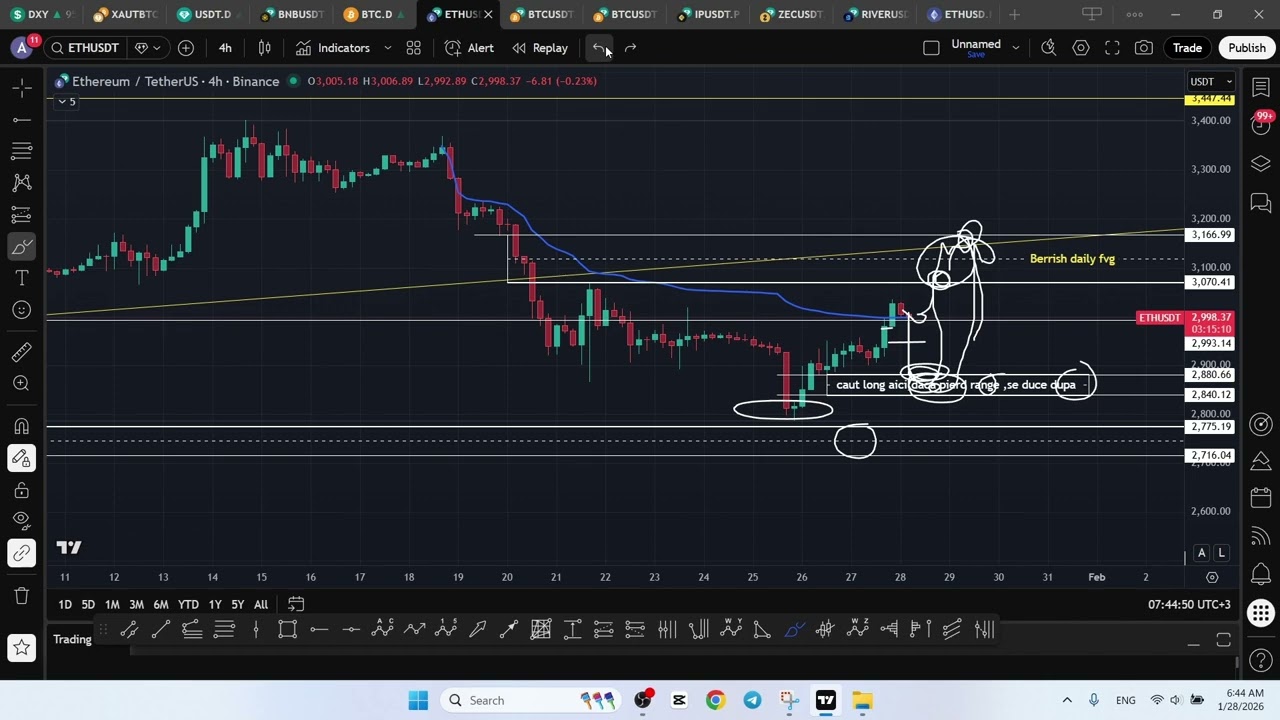
Task: Toggle log scale L button
Action: click(1221, 553)
